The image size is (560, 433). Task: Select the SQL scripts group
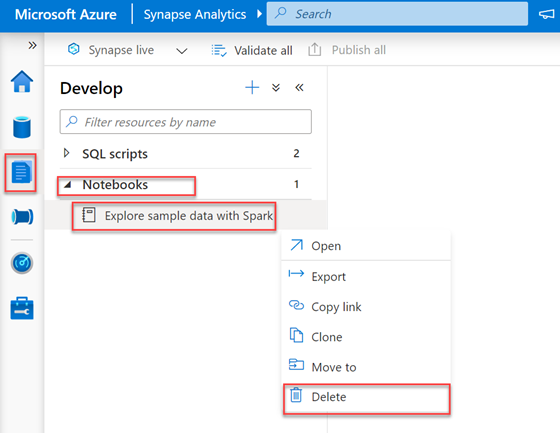click(186, 154)
